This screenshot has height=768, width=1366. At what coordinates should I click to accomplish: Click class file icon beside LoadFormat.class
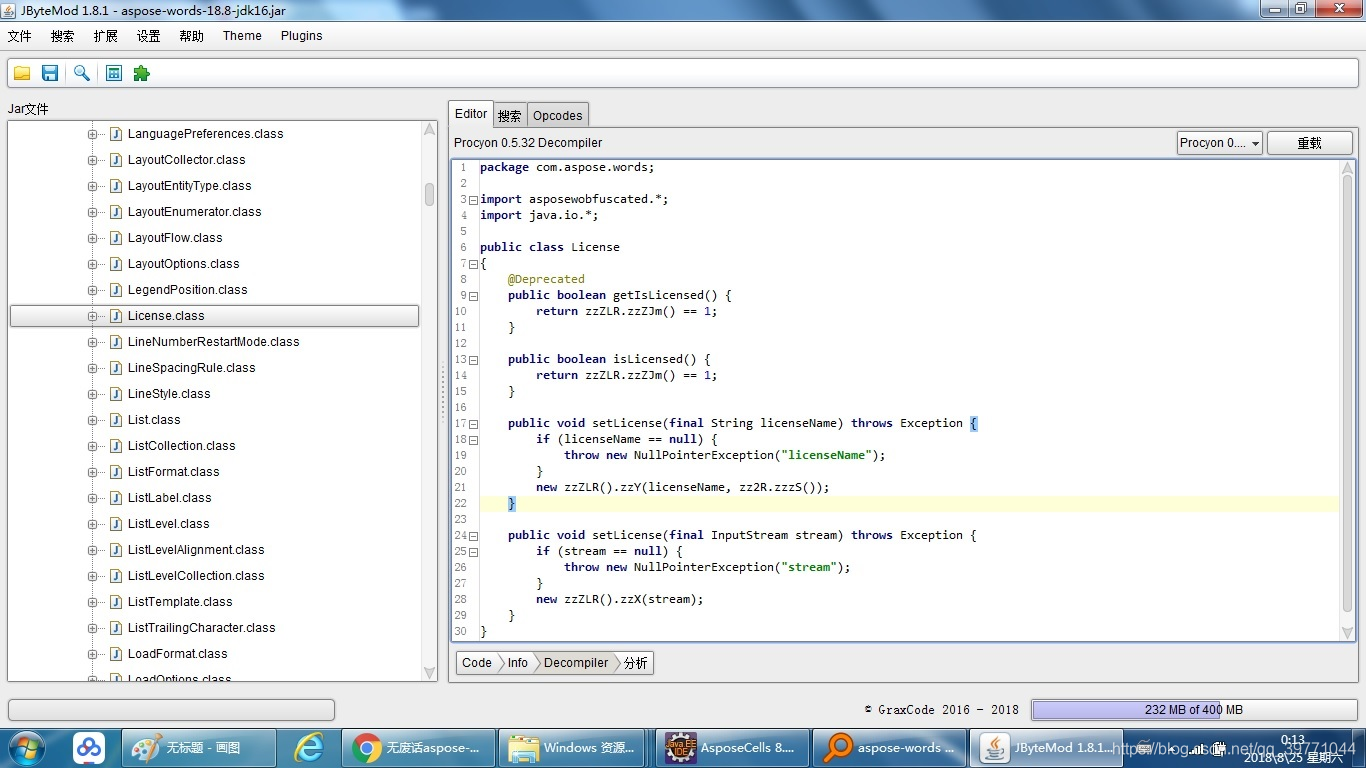point(116,654)
